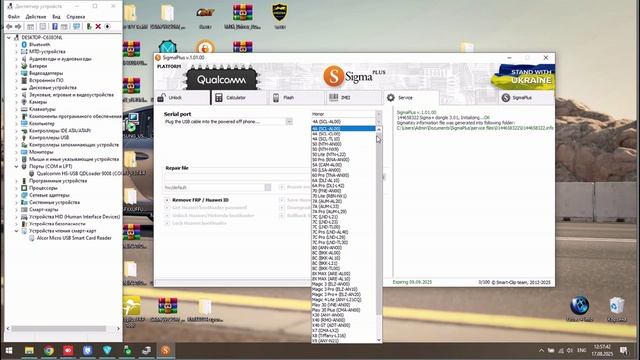The width and height of the screenshot is (640, 360).
Task: Click the SigmaPlus button at top right
Action: click(526, 98)
